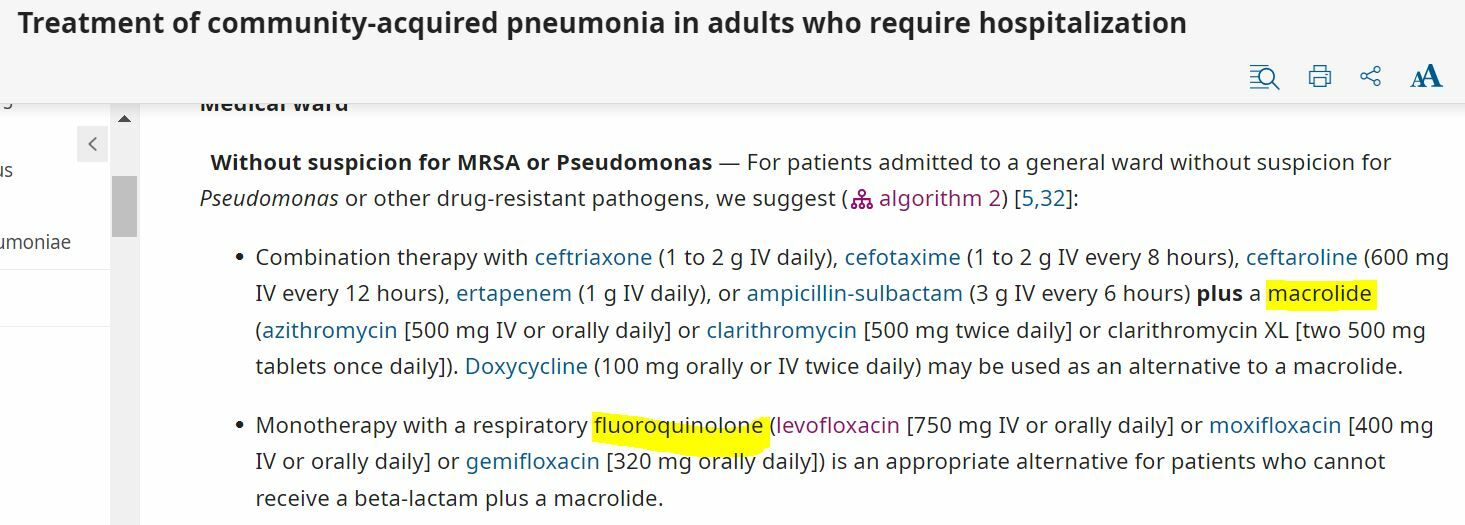Open the clarithromycin drug link
This screenshot has width=1465, height=525.
(x=781, y=330)
